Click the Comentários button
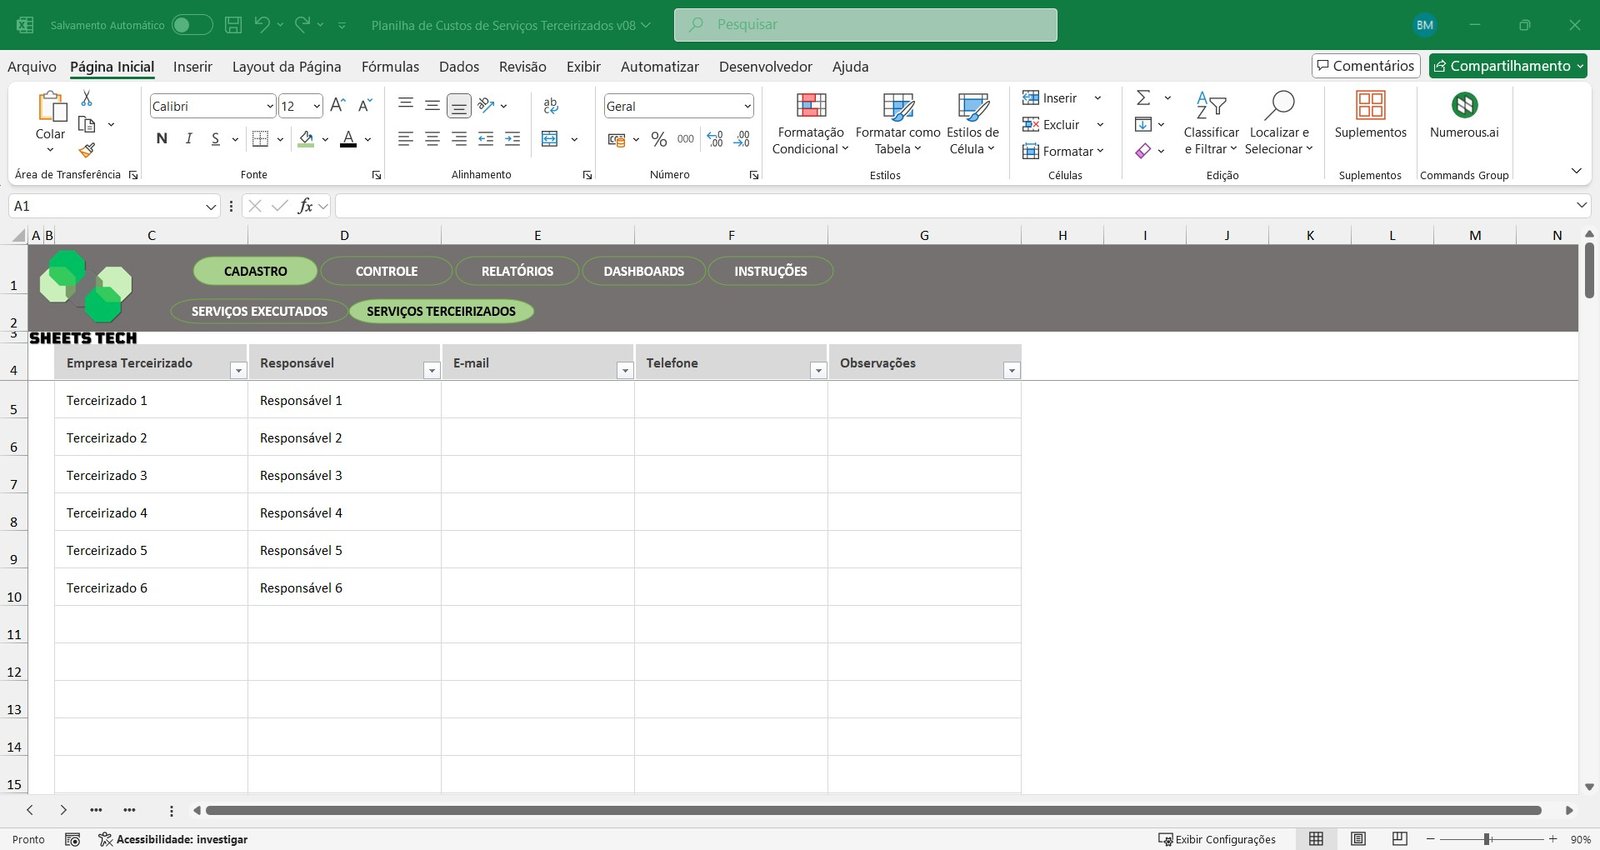The width and height of the screenshot is (1600, 850). [1366, 66]
